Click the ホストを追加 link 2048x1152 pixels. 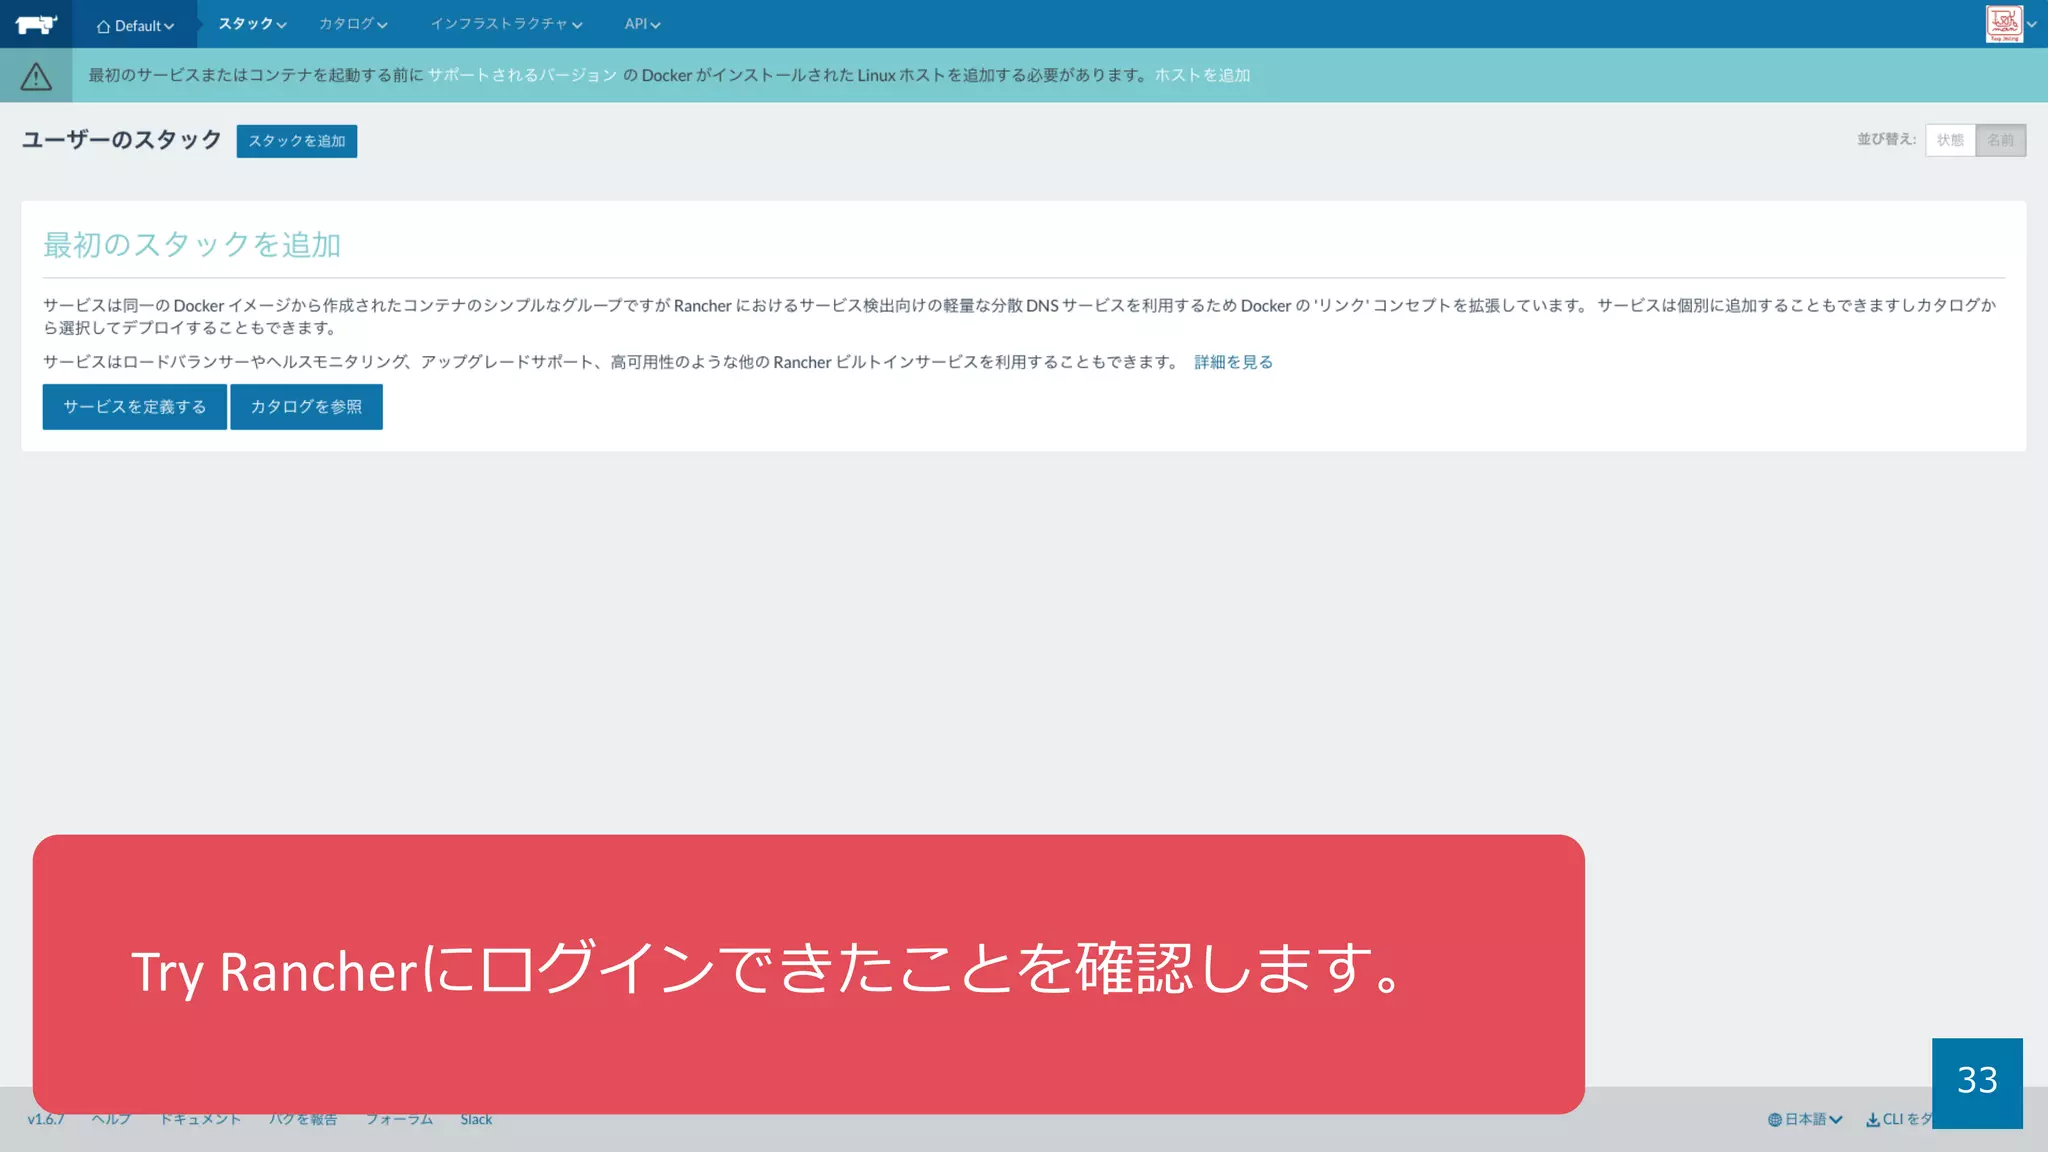pos(1202,75)
